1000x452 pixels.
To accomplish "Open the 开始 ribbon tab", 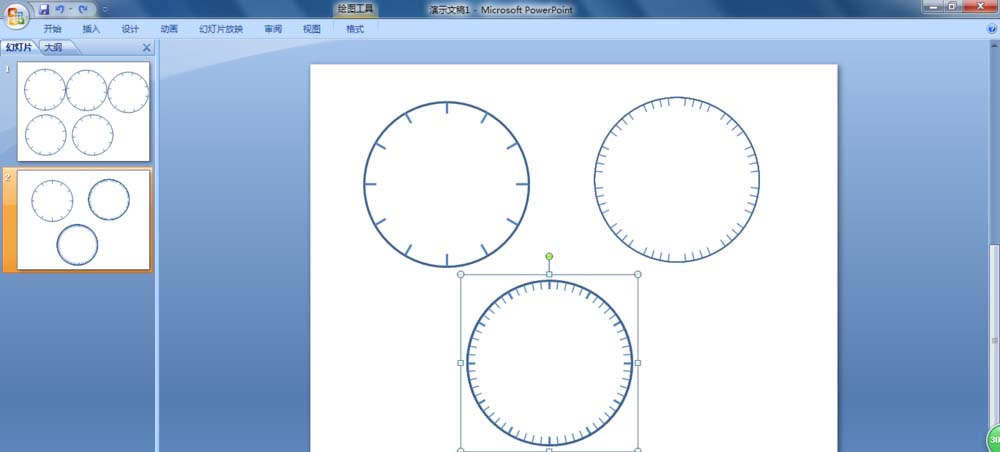I will 52,29.
